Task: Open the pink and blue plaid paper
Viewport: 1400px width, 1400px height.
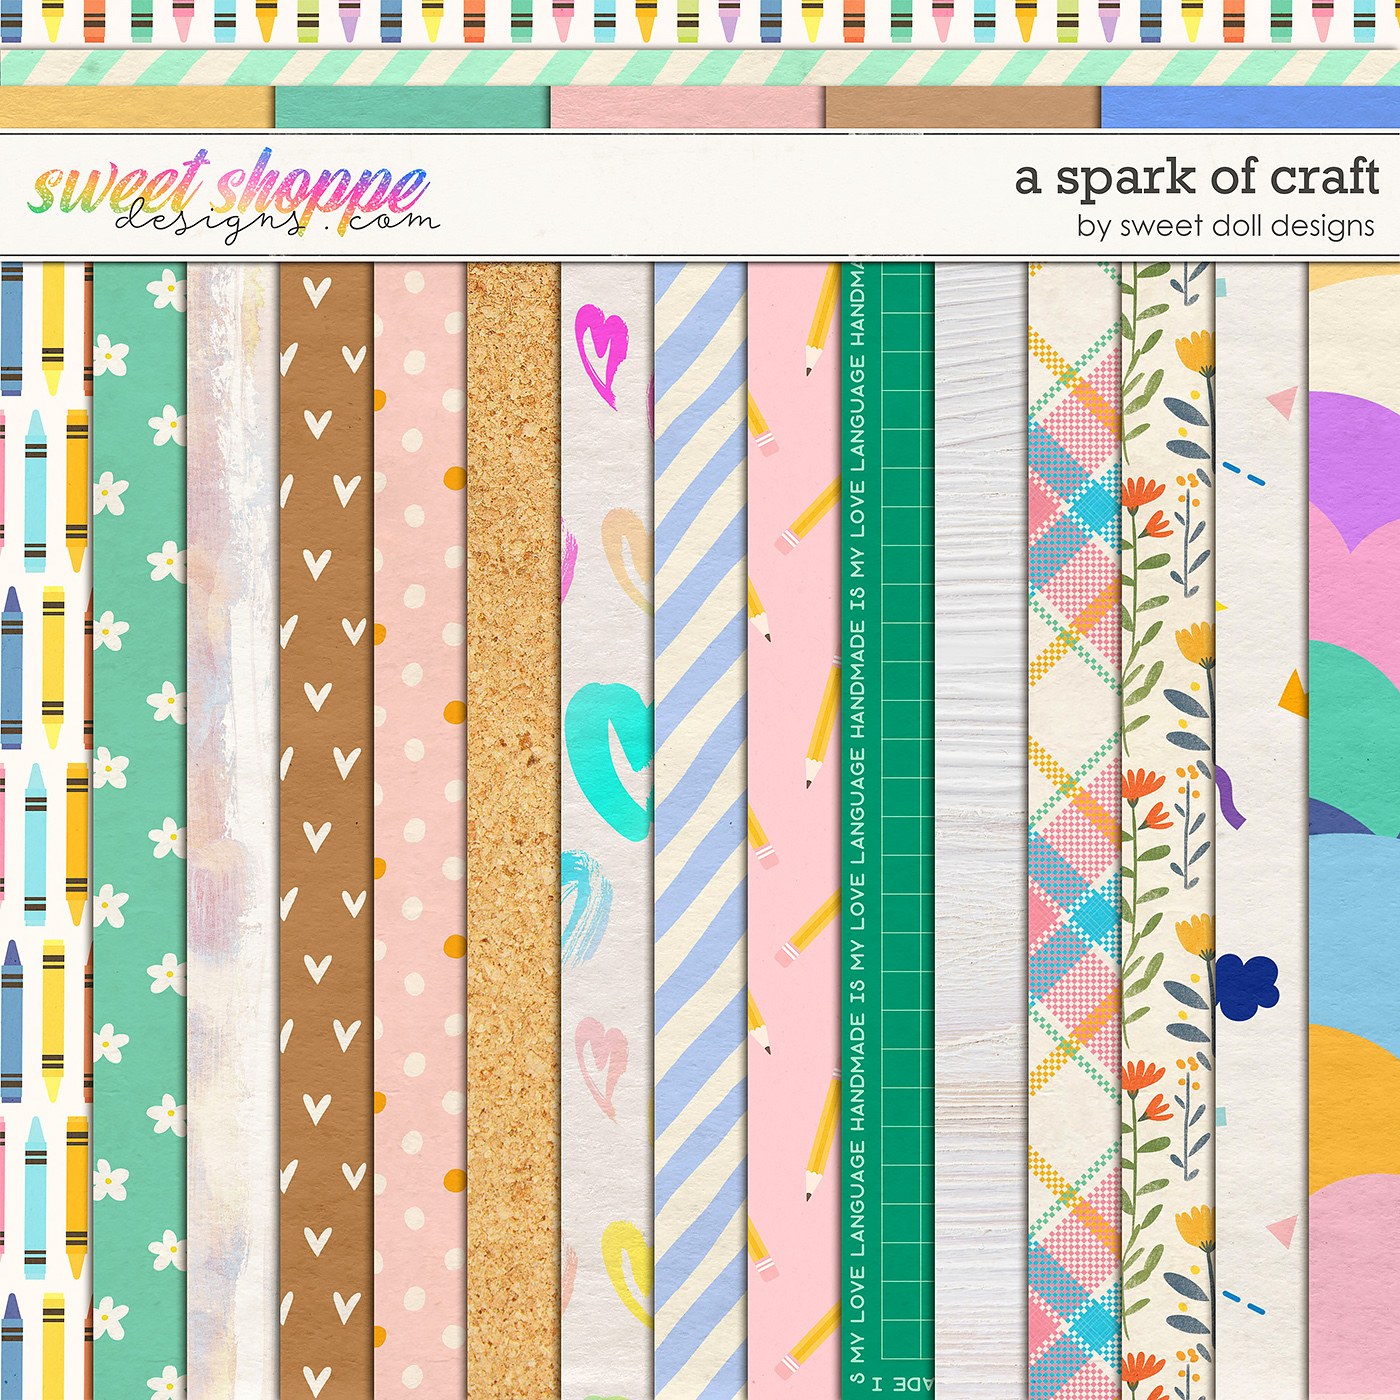Action: coord(1075,831)
